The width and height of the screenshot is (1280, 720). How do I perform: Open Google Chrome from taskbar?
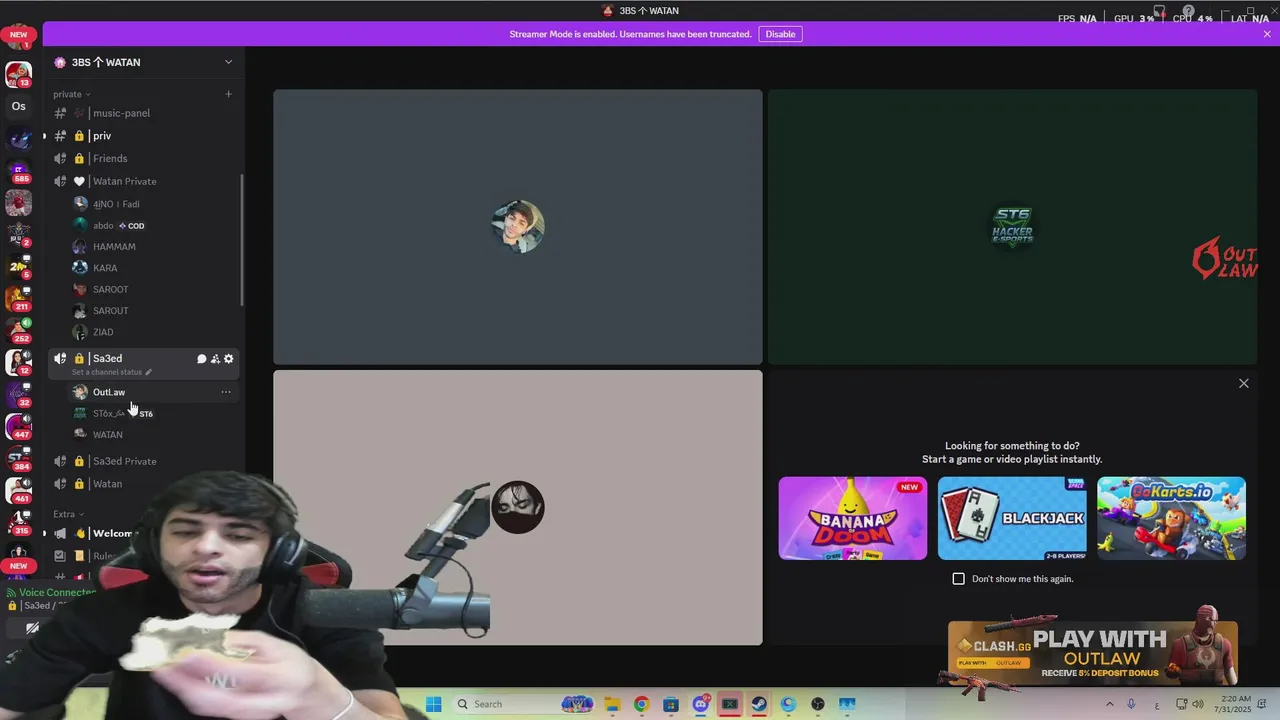(641, 704)
